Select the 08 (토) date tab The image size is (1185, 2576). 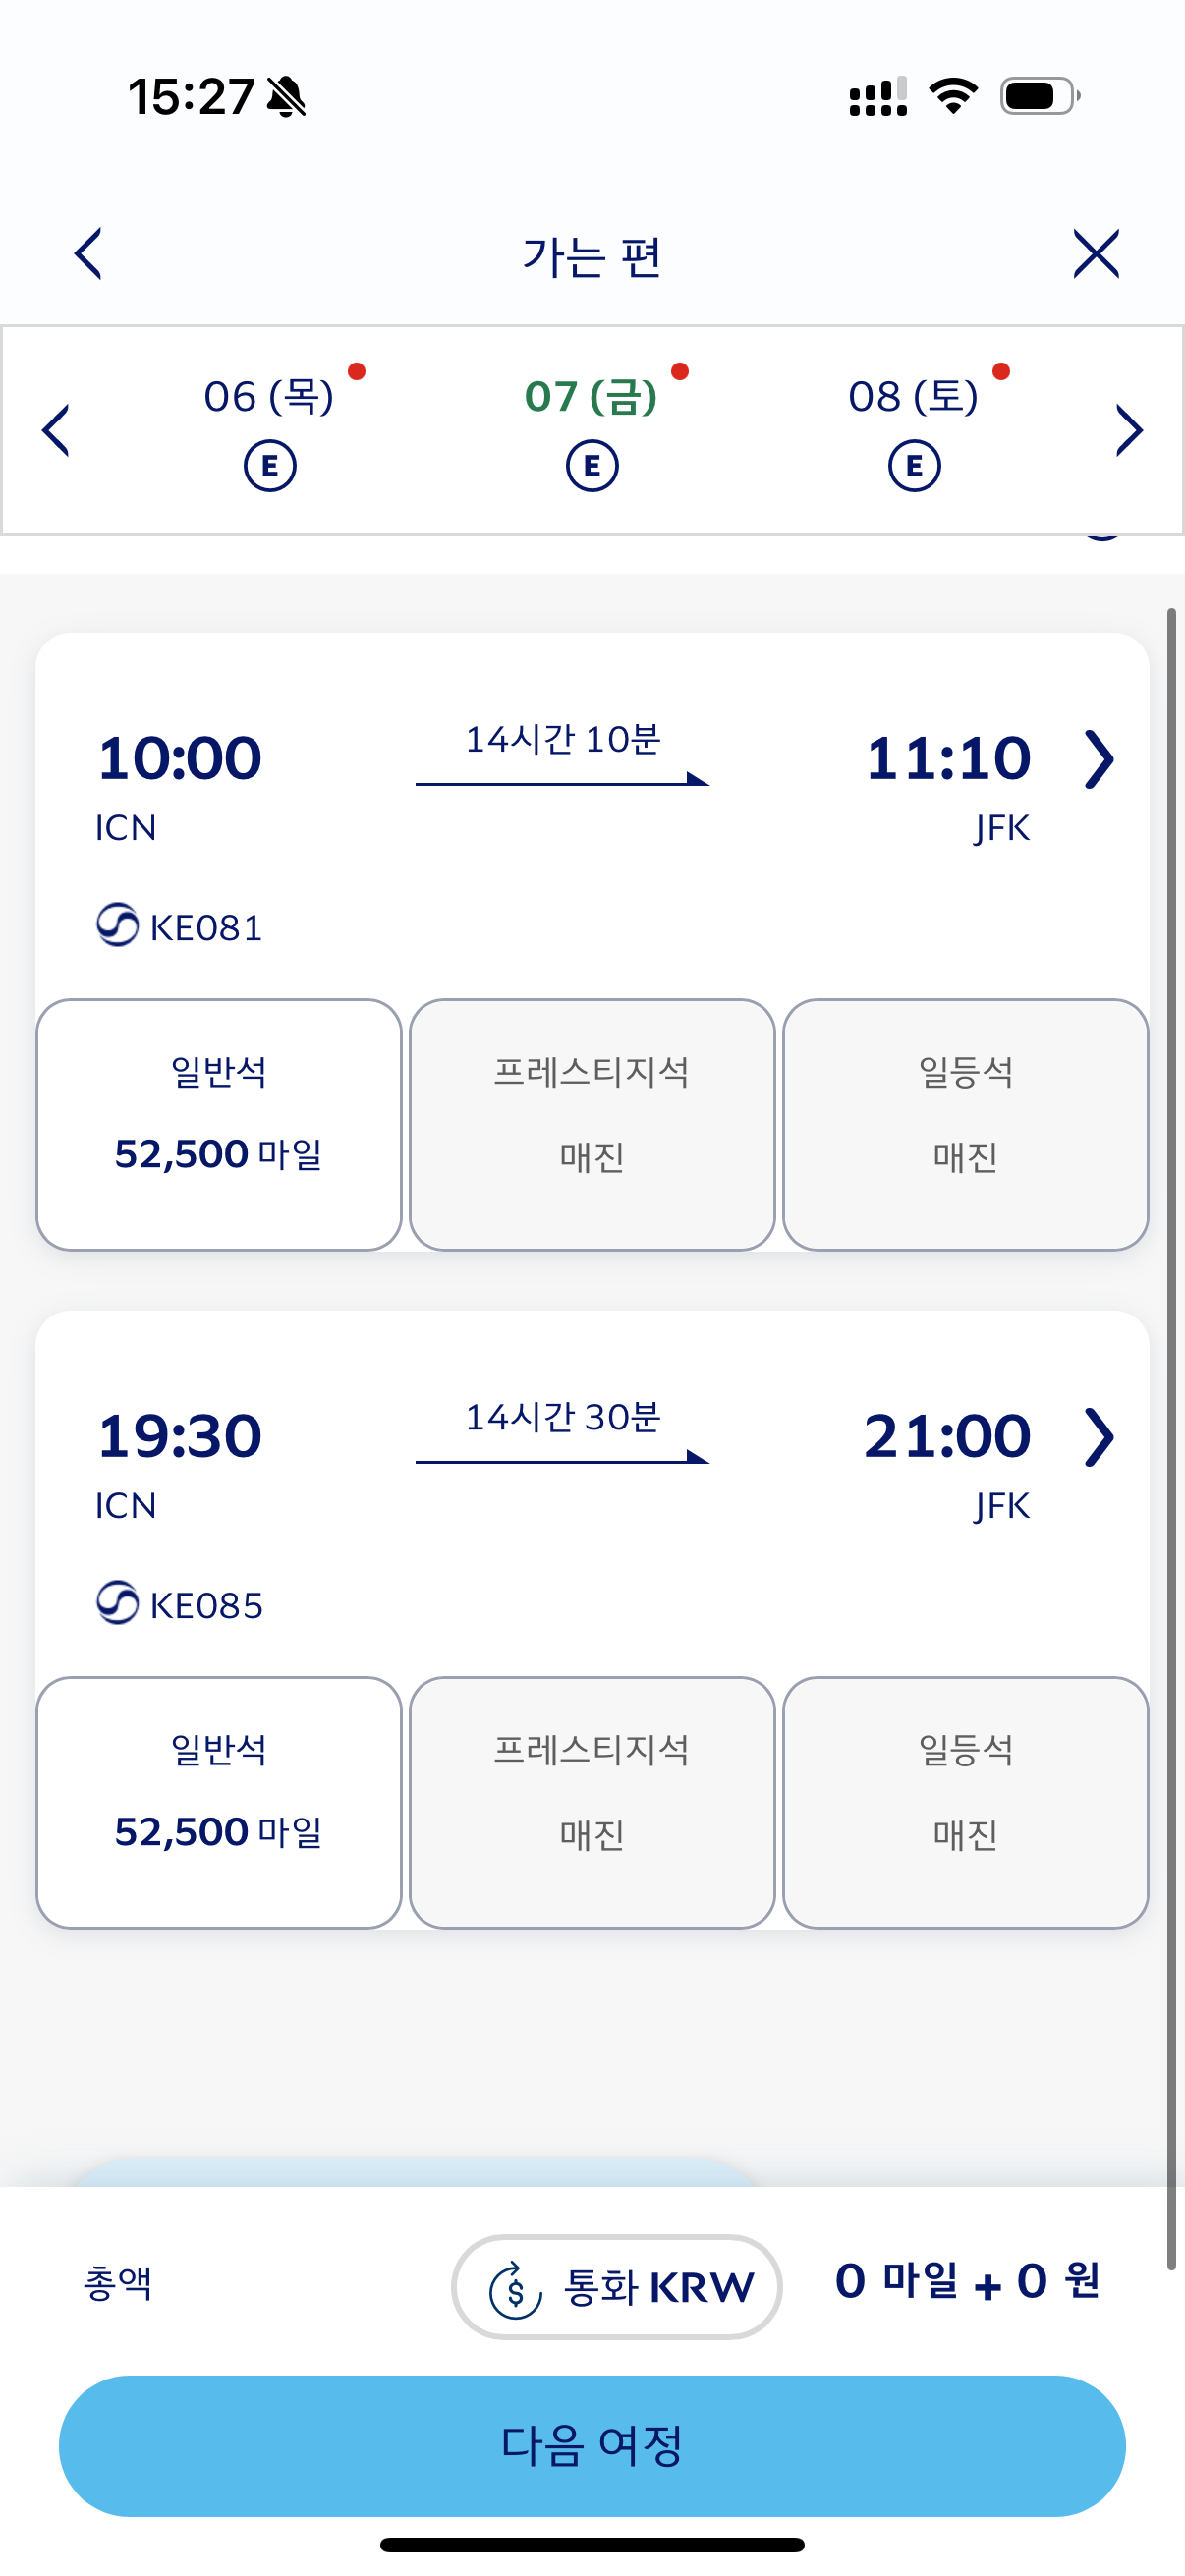coord(914,397)
